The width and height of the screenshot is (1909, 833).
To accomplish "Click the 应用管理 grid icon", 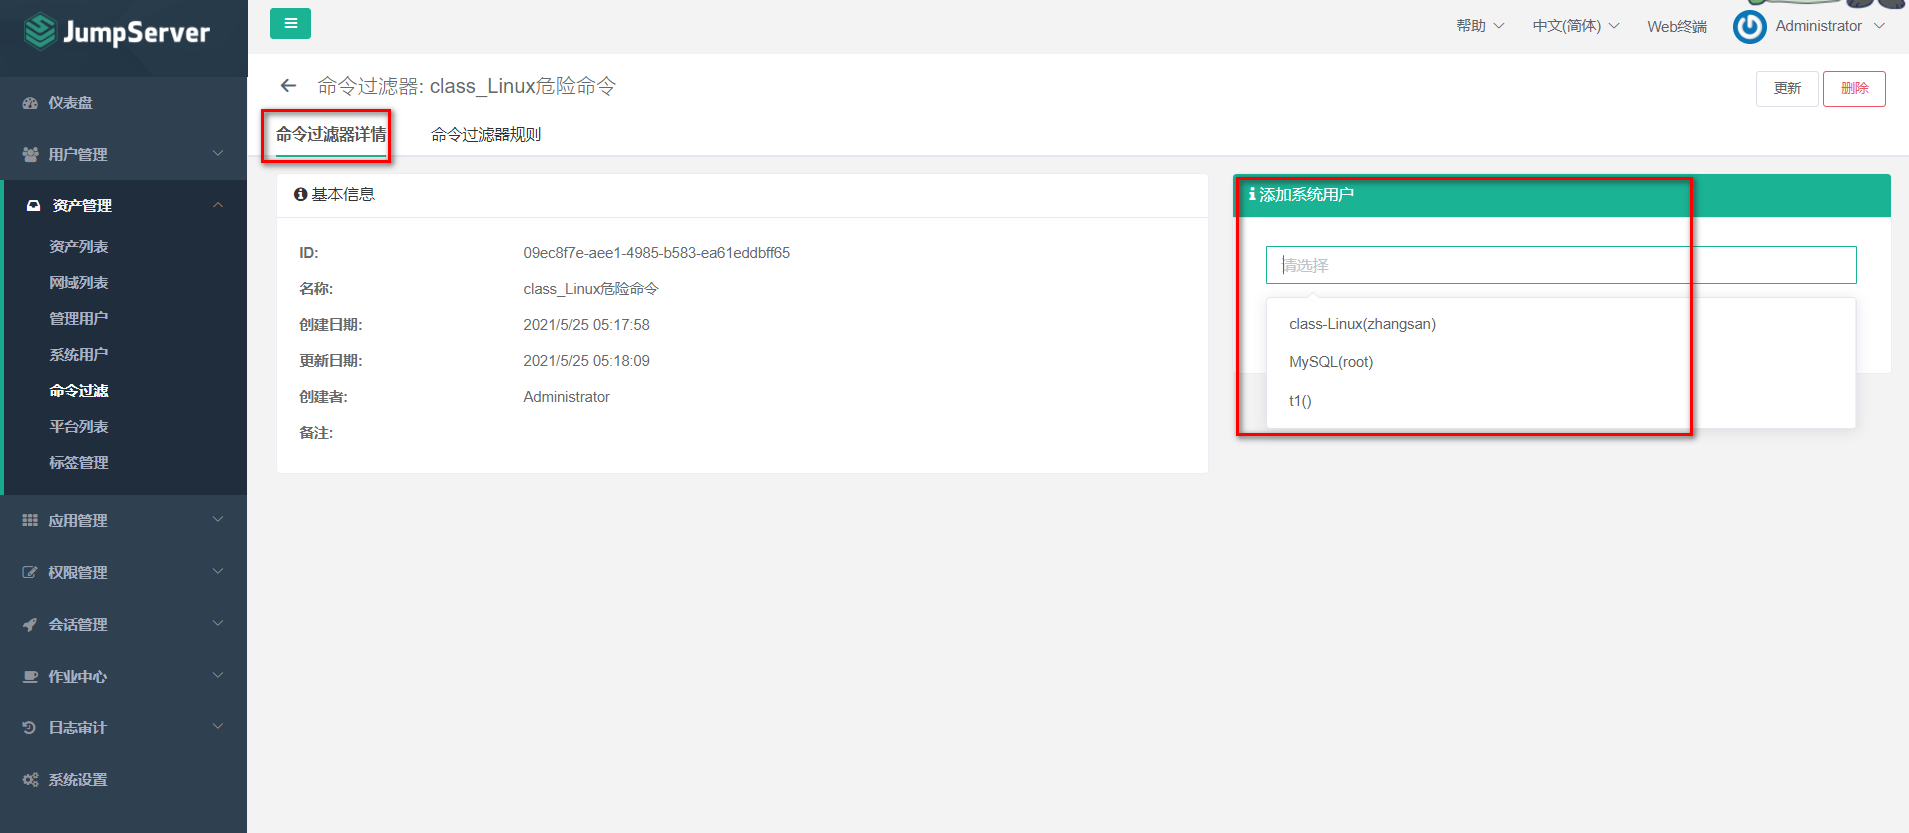I will pyautogui.click(x=30, y=521).
